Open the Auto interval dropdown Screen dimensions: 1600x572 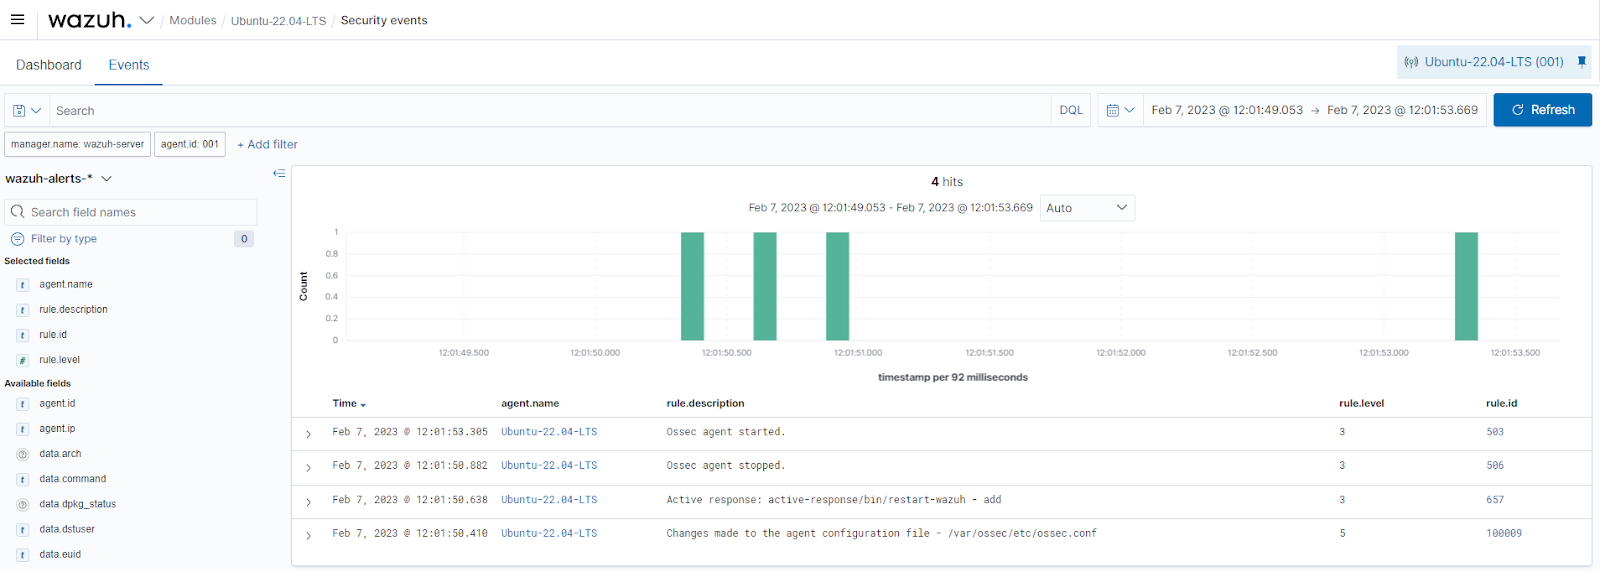1087,208
